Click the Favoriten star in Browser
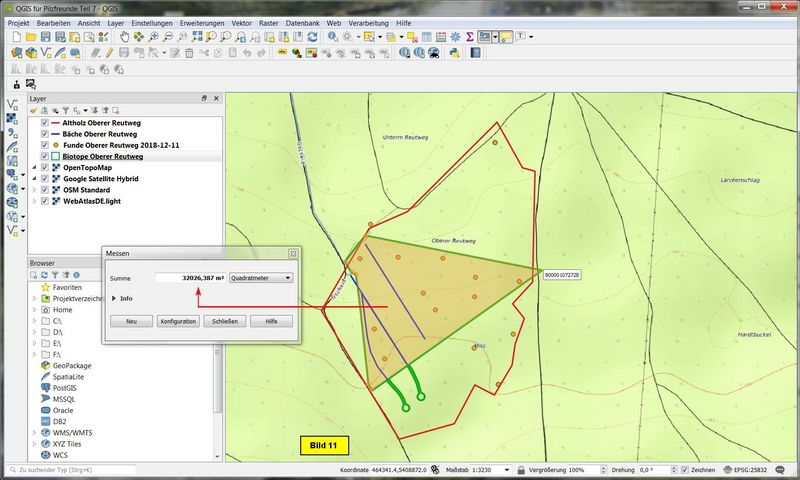 pyautogui.click(x=46, y=286)
